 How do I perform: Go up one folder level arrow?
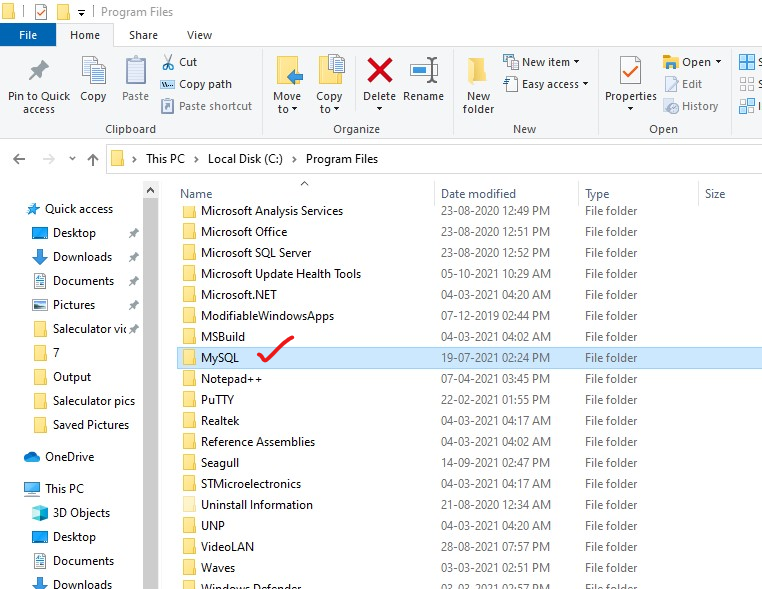(x=93, y=159)
